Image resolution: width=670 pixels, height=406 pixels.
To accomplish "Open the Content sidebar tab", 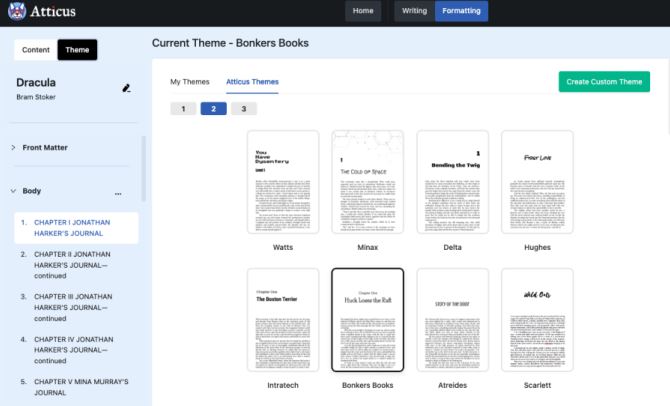I will click(x=36, y=50).
